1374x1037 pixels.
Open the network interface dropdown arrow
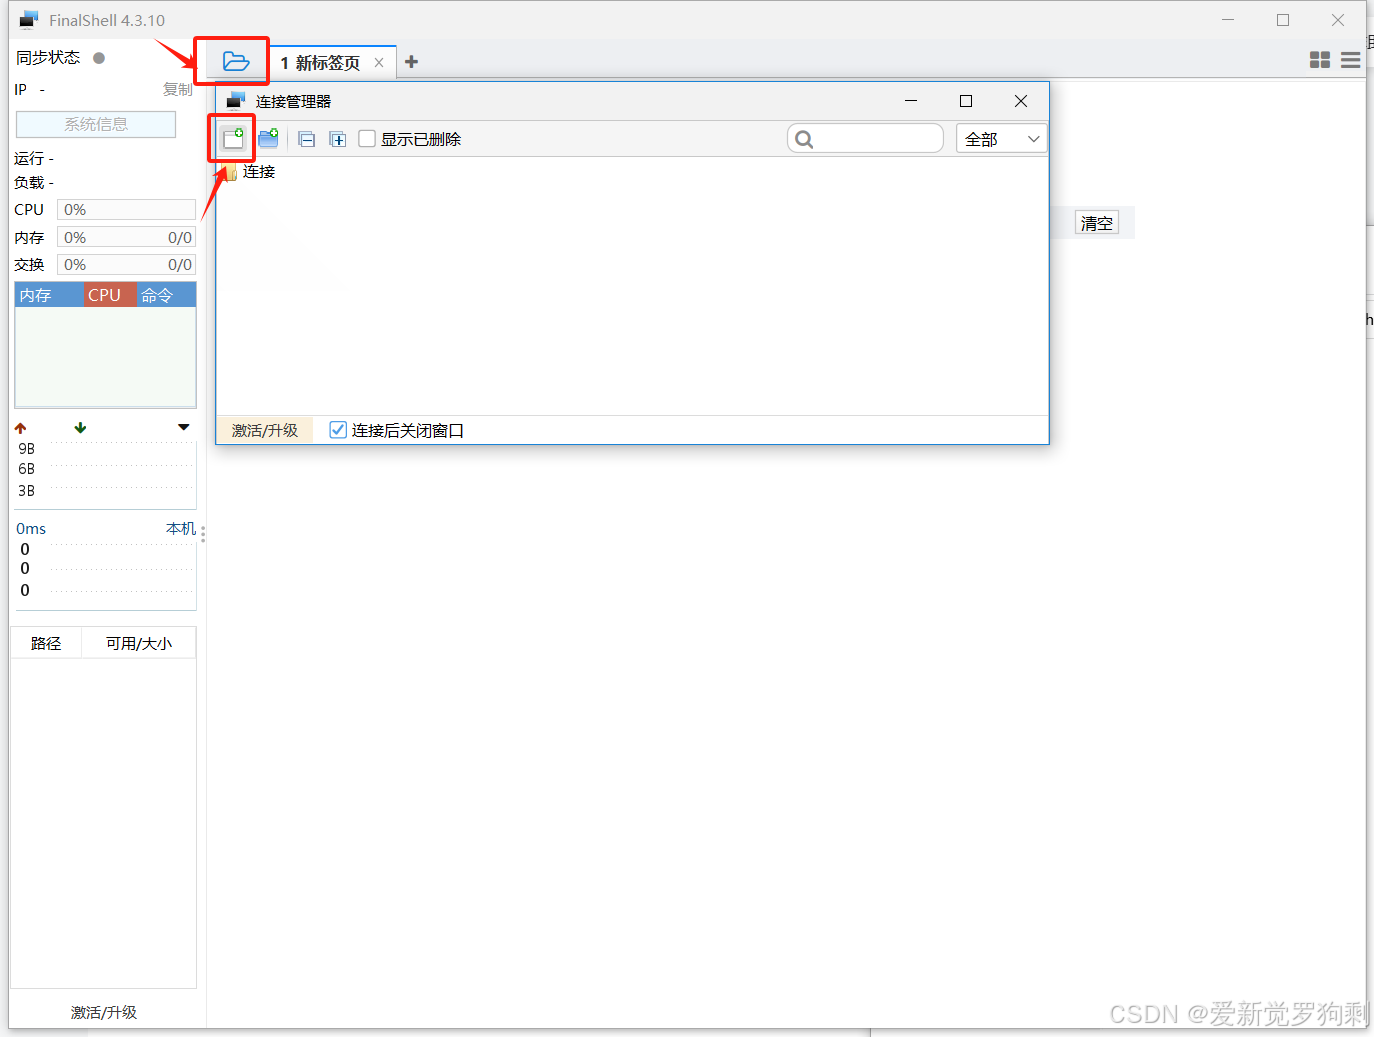[184, 427]
